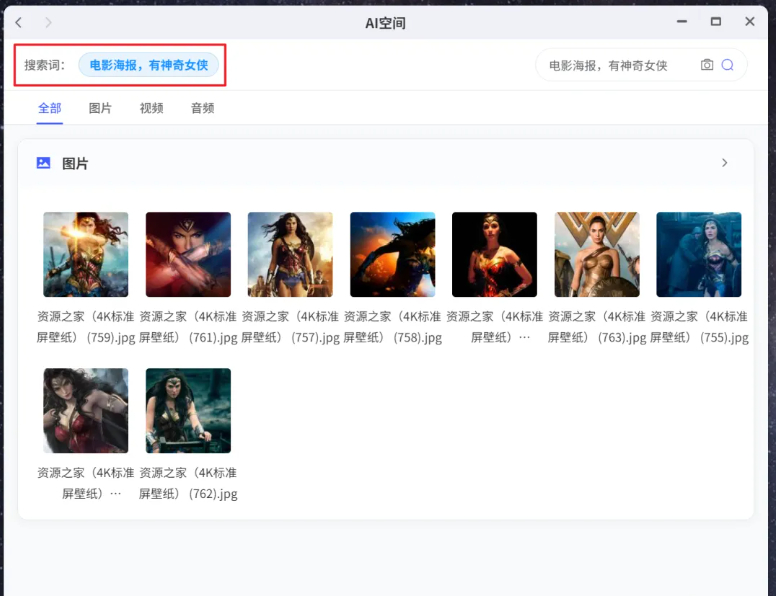Click file name ending (759).jpg
This screenshot has width=776, height=596.
coord(86,327)
